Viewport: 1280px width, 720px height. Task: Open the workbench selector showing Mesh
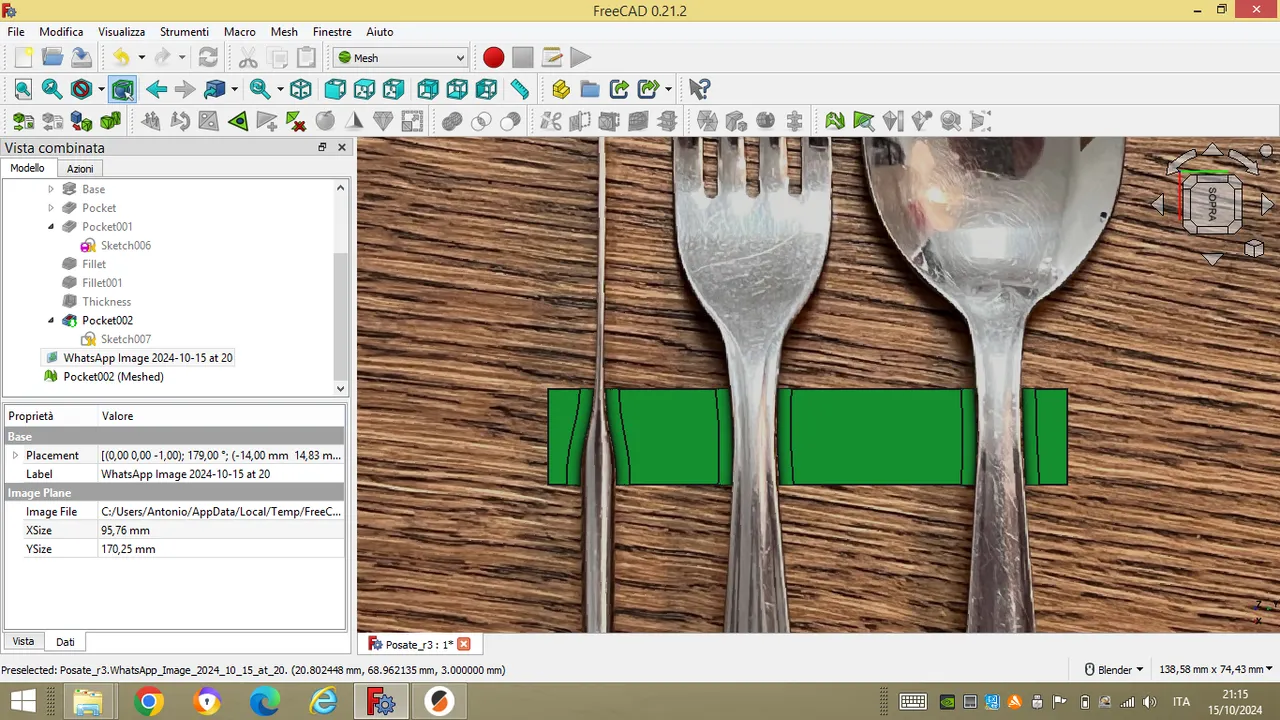coord(400,57)
